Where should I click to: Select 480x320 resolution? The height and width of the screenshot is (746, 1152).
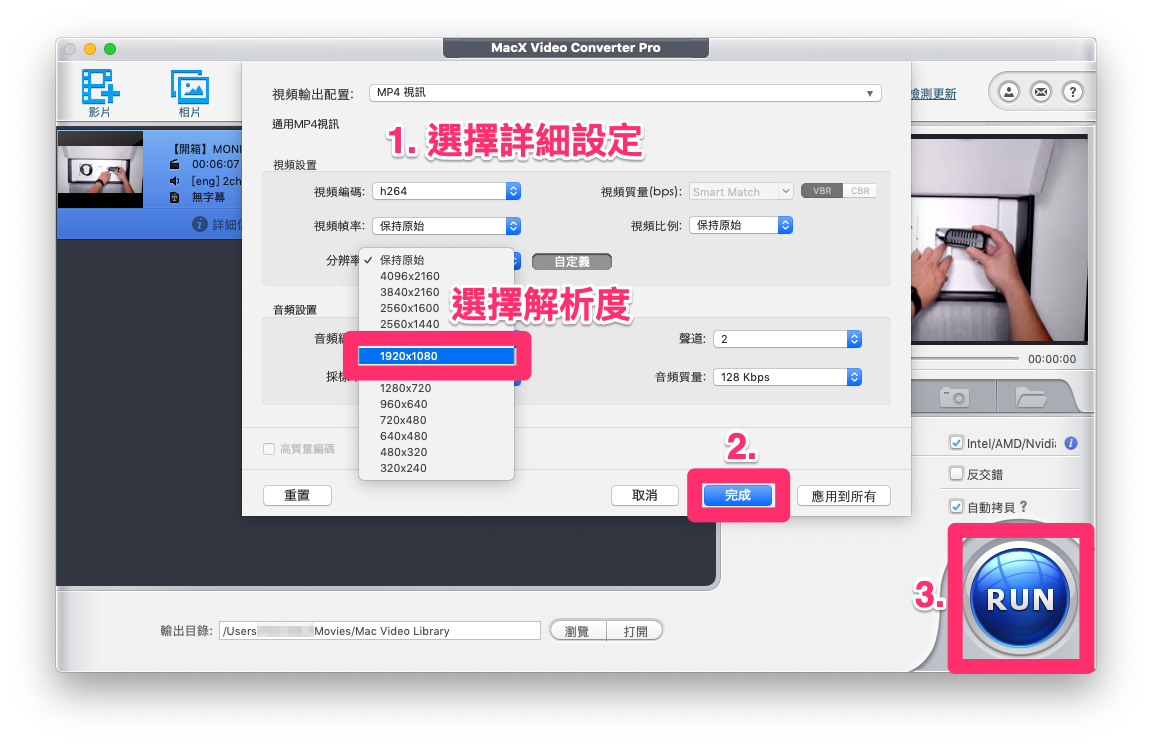[436, 452]
